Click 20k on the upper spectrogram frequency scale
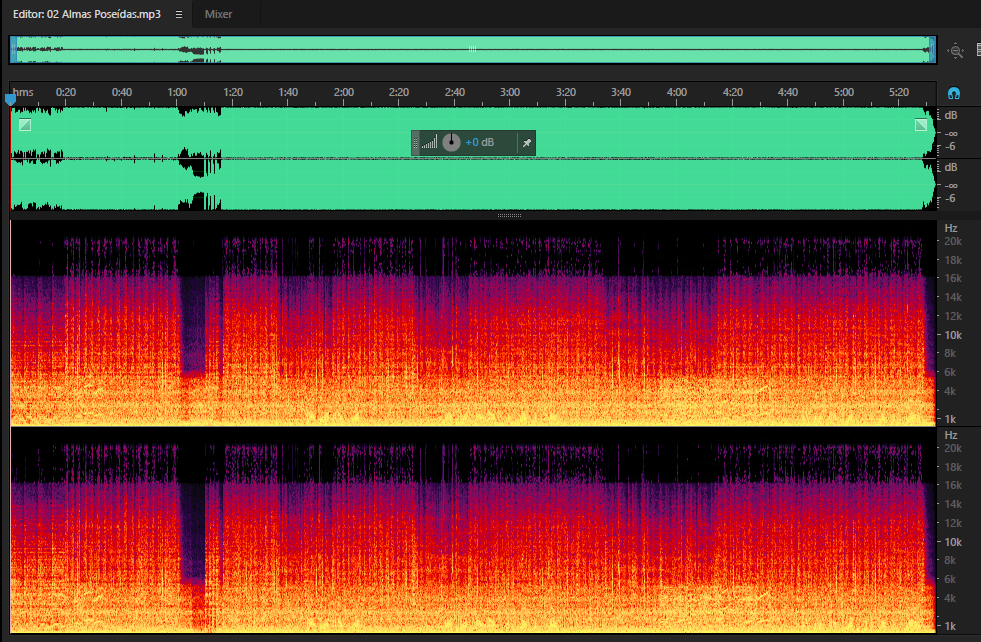 953,241
